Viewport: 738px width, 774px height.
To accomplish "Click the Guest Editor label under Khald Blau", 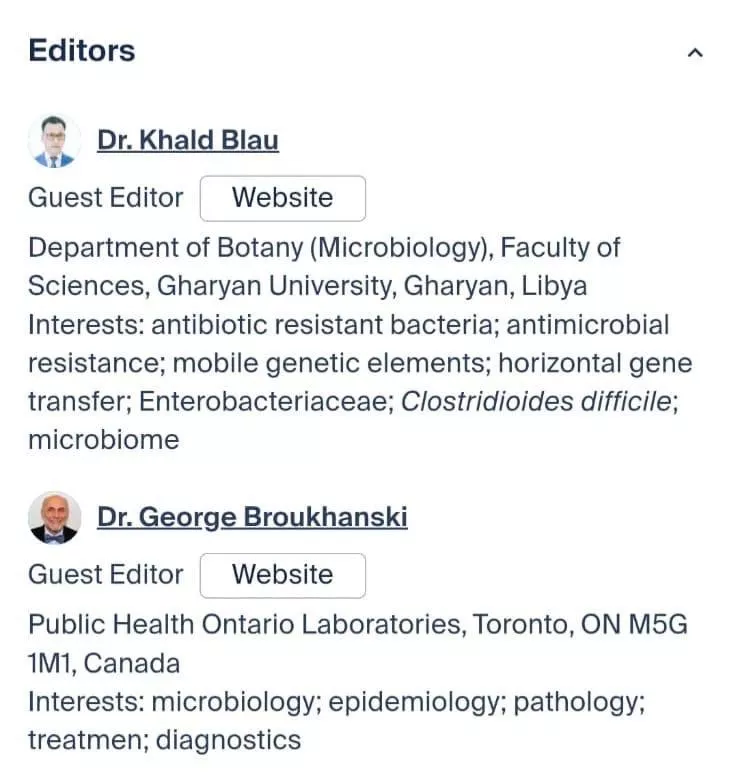I will (x=106, y=198).
